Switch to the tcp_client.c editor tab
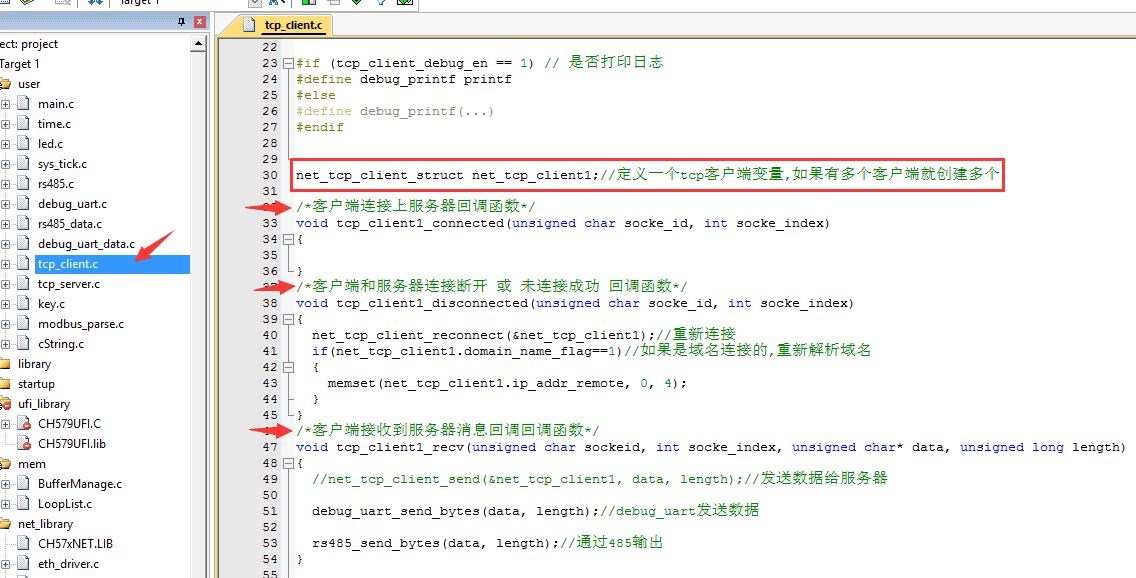Viewport: 1136px width, 578px height. 292,25
